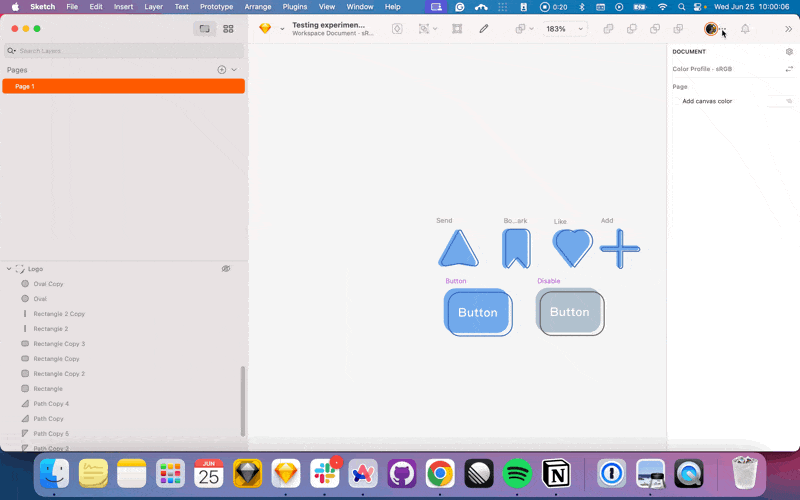Open Document settings gear icon
Image resolution: width=800 pixels, height=500 pixels.
[789, 52]
